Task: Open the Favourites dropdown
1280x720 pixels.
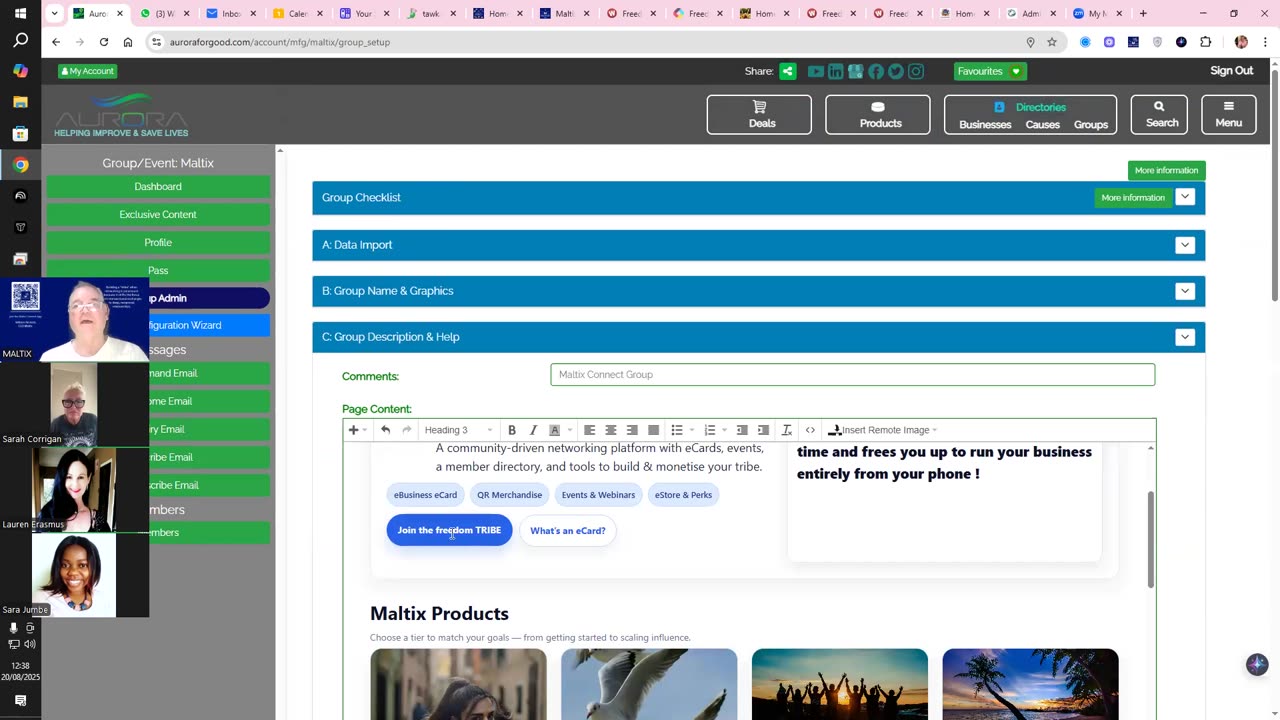Action: tap(989, 71)
